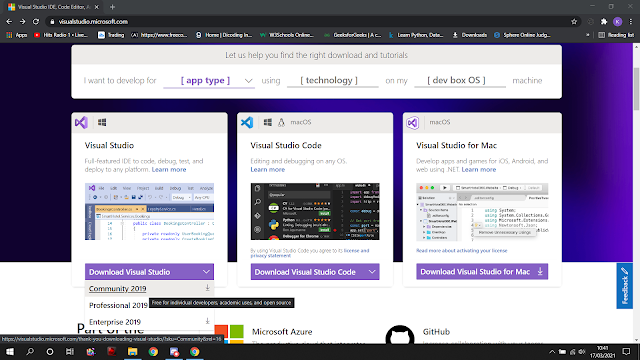Click Download Visual Studio for Mac button

482,272
